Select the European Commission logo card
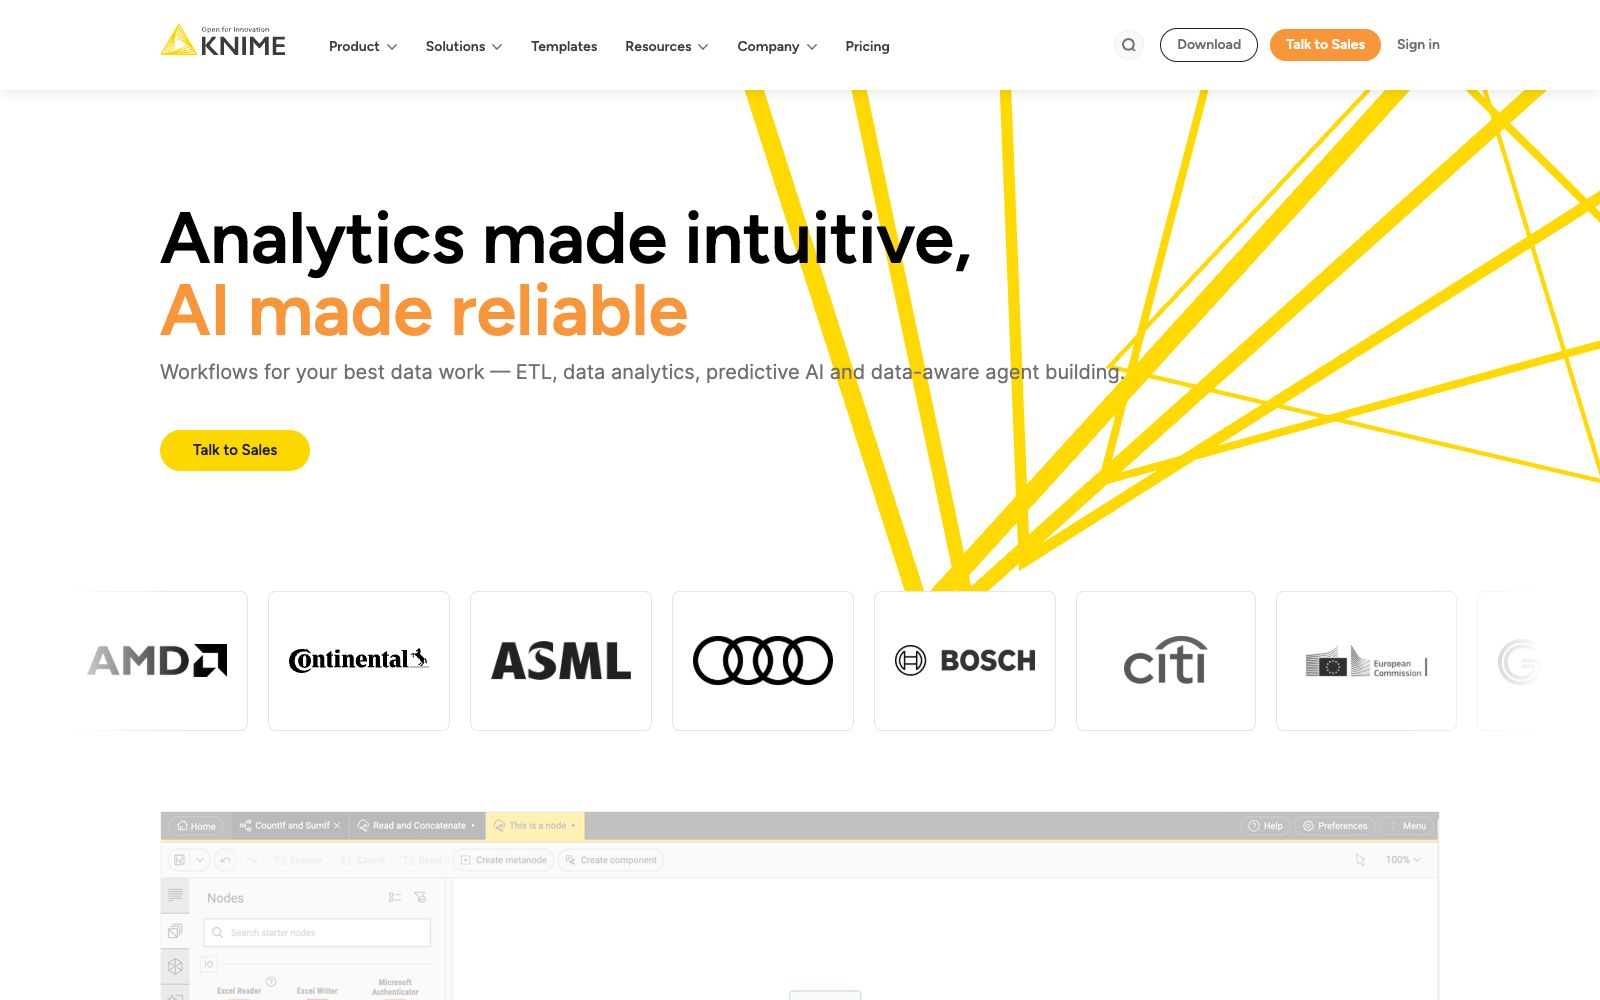 coord(1366,661)
